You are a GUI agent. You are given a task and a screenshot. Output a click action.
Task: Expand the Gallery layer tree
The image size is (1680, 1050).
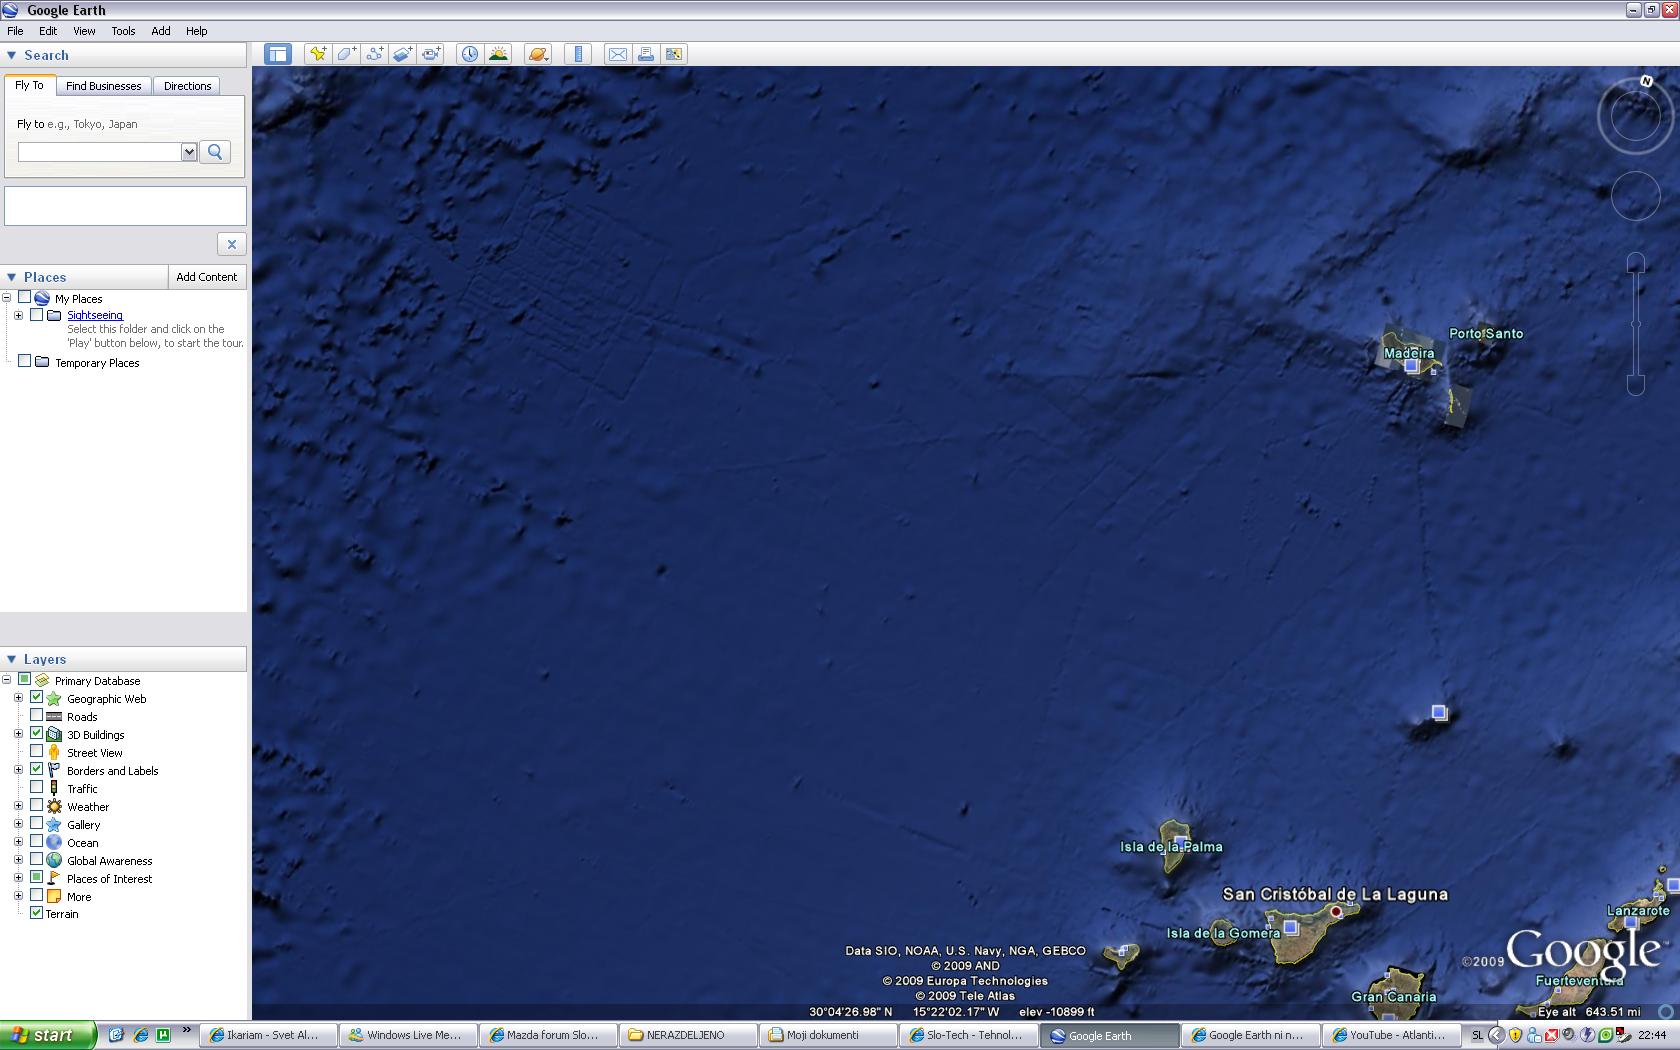tap(18, 824)
